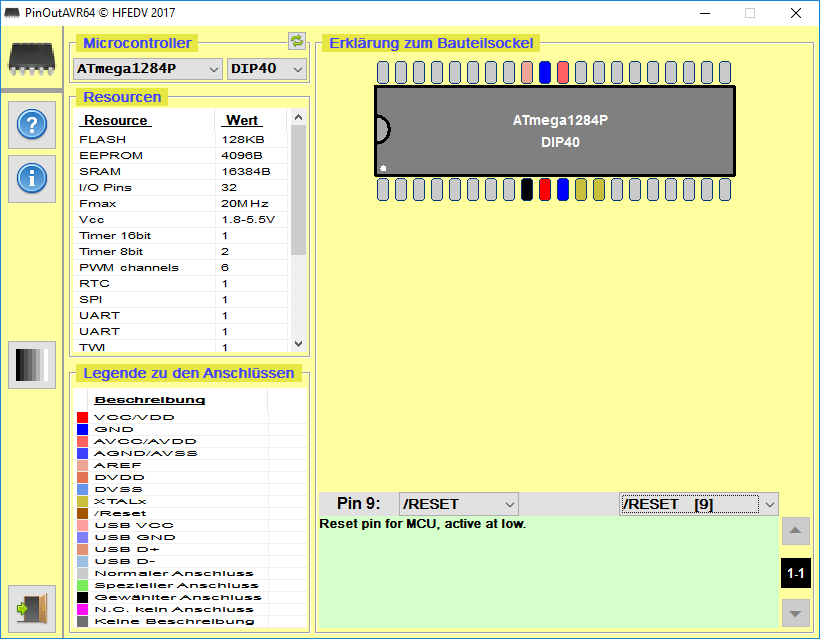The height and width of the screenshot is (639, 820).
Task: Click the down arrow button beside the description
Action: click(795, 613)
